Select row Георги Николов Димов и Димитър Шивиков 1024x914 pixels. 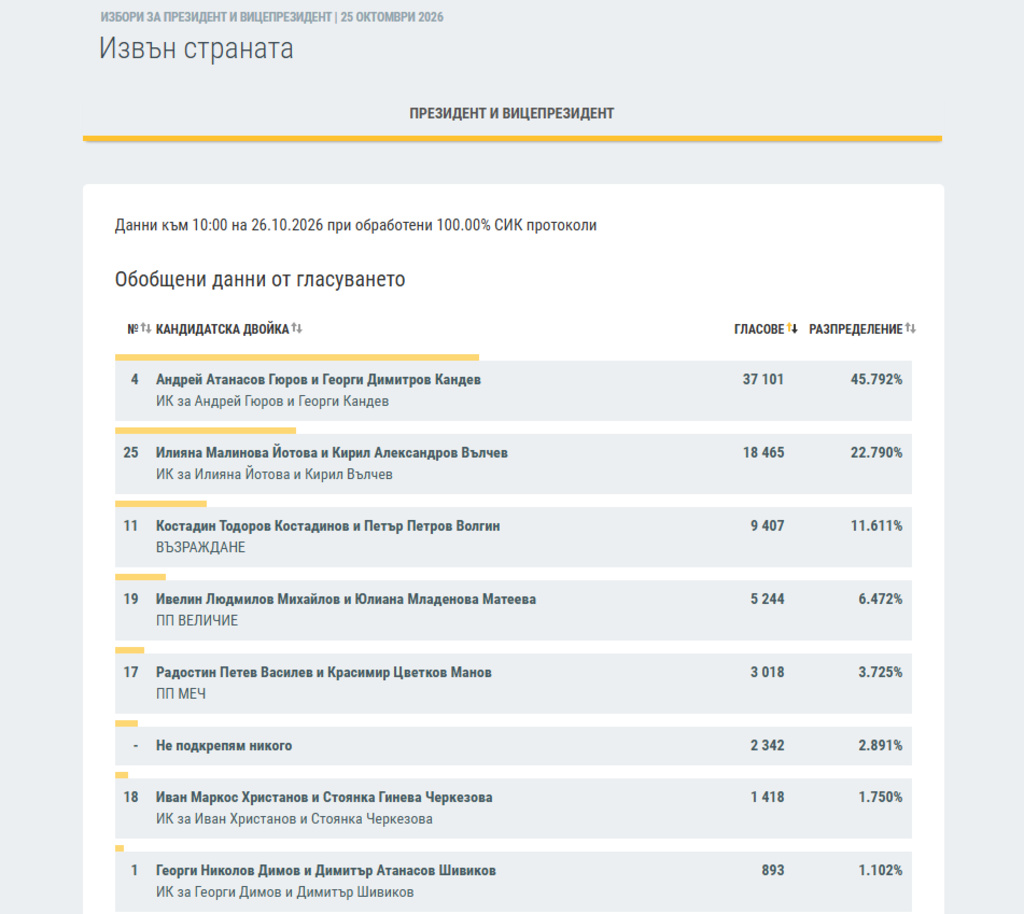click(x=513, y=881)
